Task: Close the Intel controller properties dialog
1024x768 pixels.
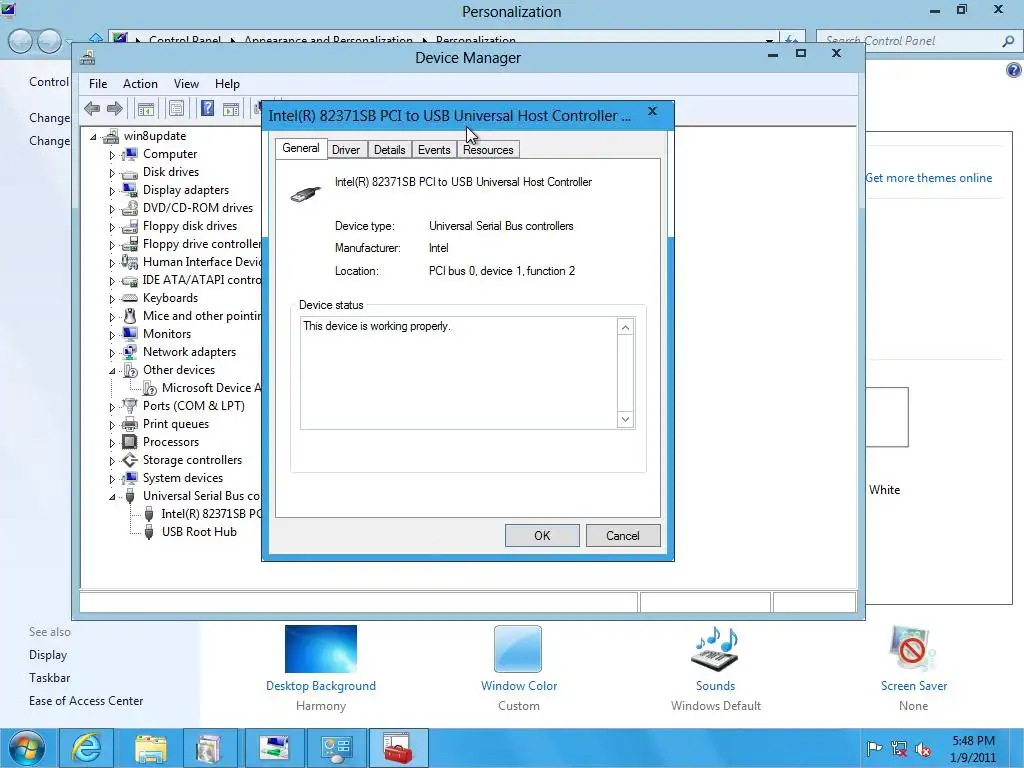Action: pyautogui.click(x=652, y=111)
